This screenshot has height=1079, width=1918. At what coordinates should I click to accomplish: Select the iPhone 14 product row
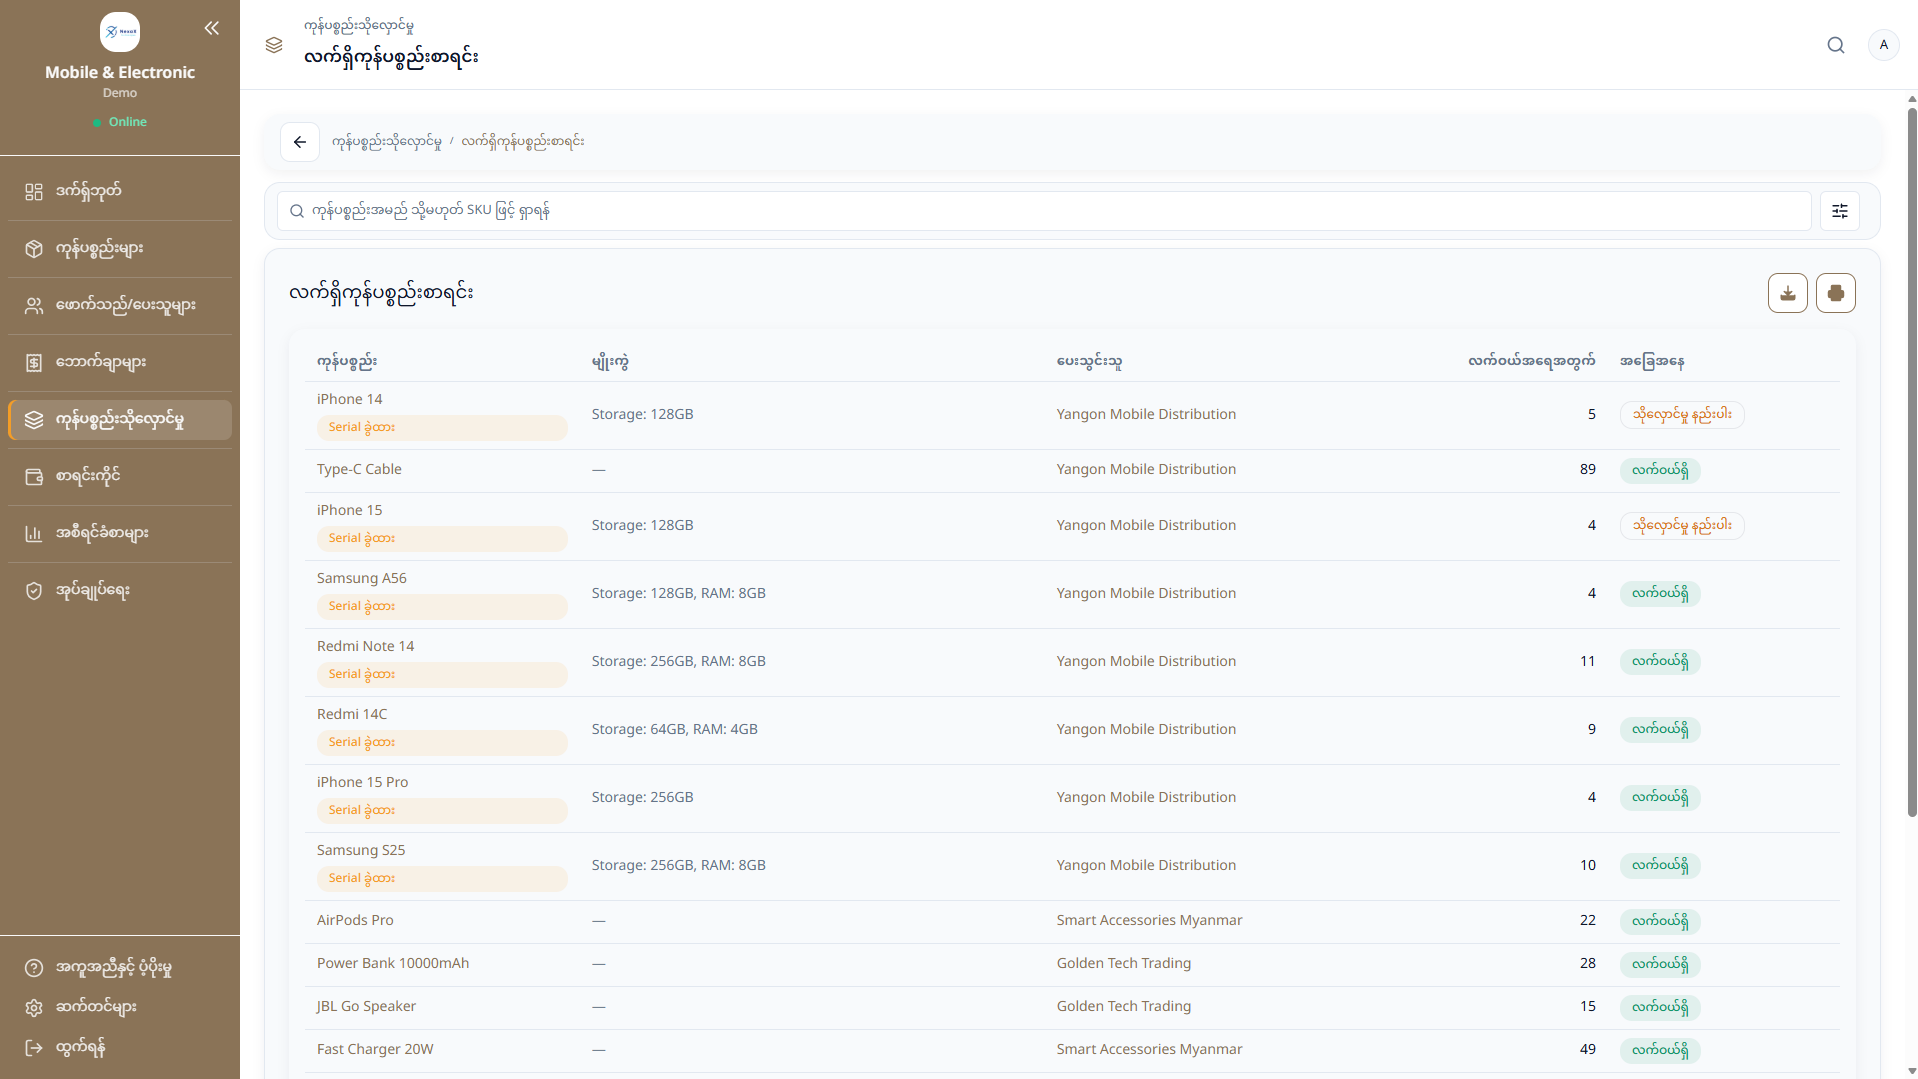(x=1072, y=415)
